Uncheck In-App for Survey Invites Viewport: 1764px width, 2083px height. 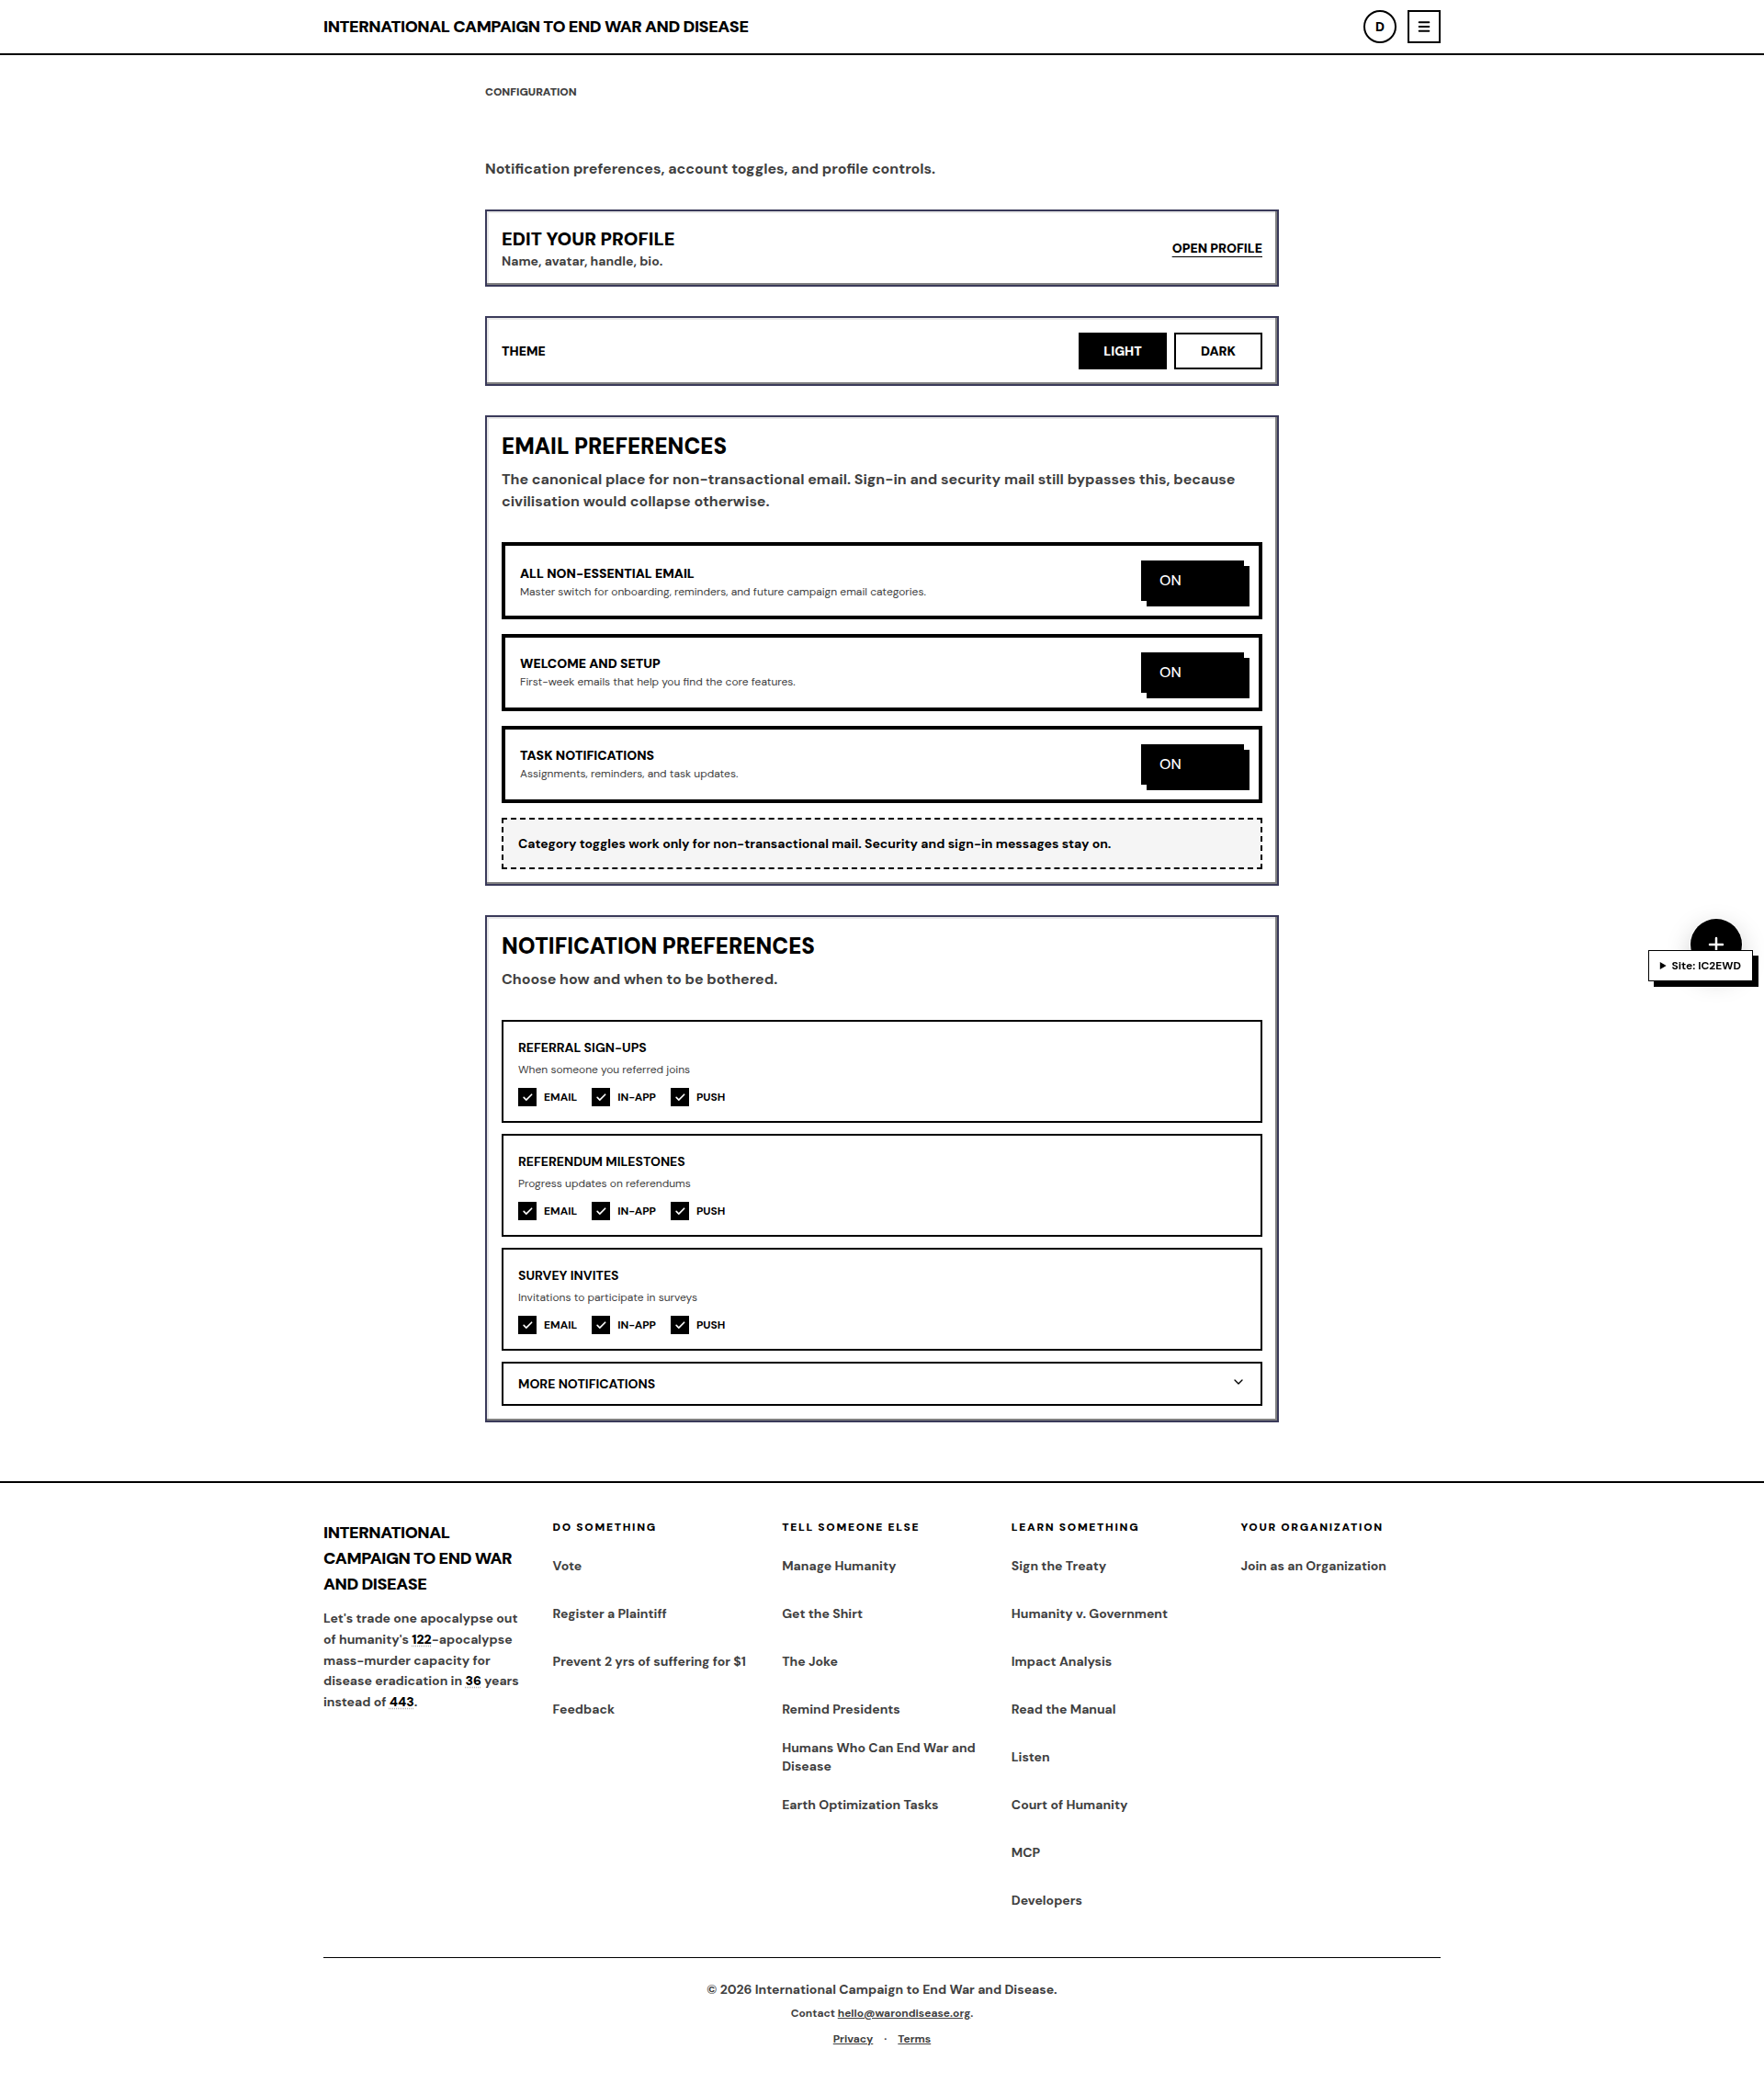pos(600,1325)
